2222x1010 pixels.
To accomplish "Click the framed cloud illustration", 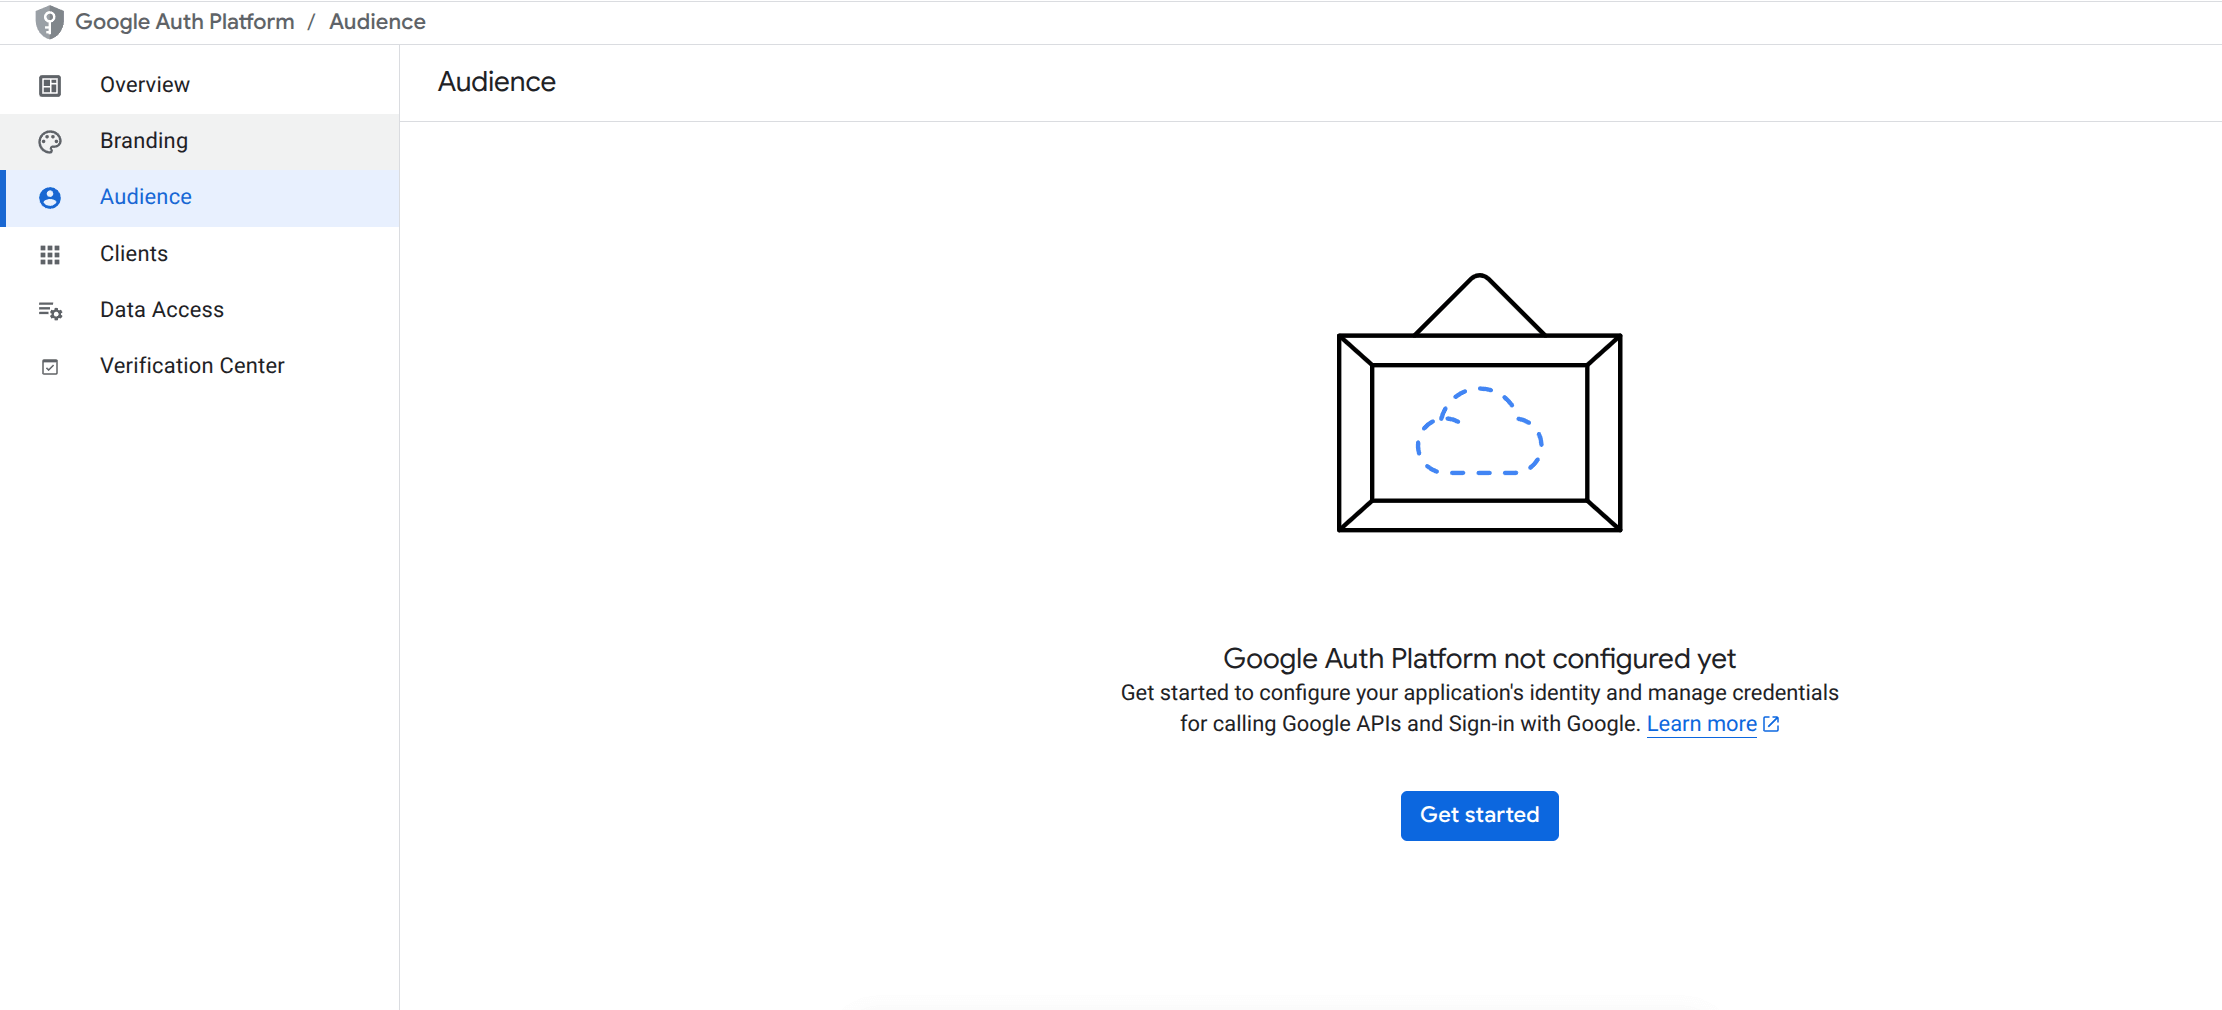I will coord(1479,402).
